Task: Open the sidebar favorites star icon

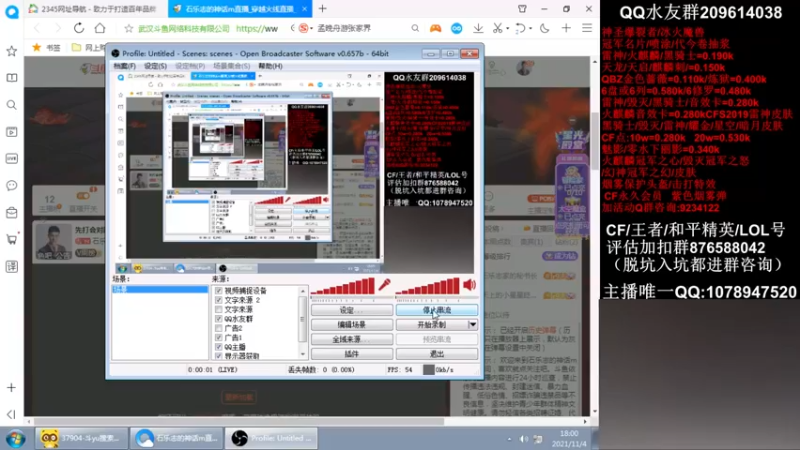Action: pyautogui.click(x=11, y=51)
